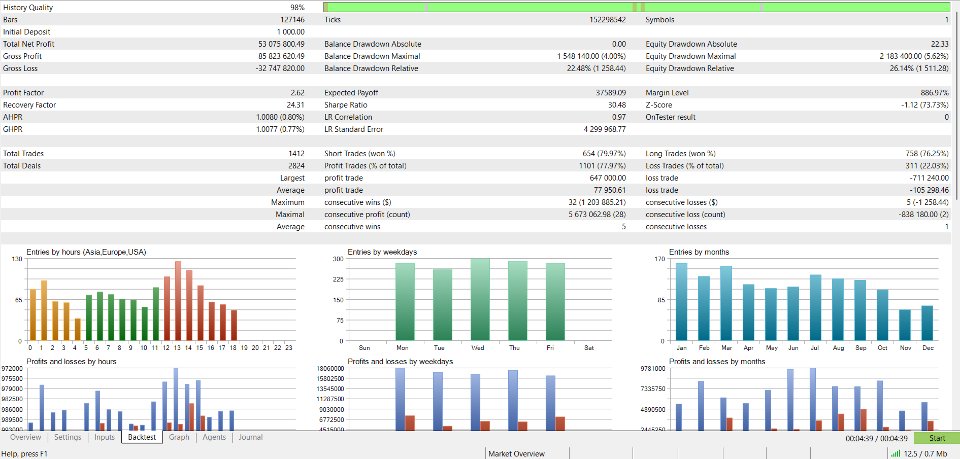Select the Profit Factor value 2.62
The height and width of the screenshot is (459, 960).
point(298,93)
